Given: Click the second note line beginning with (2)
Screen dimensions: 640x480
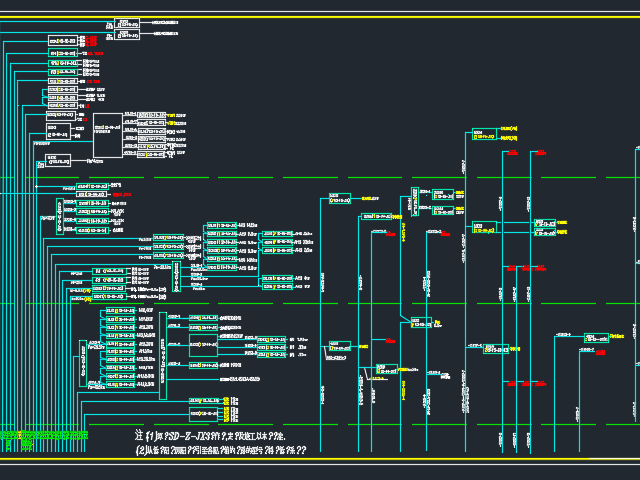Looking at the screenshot, I should (221, 450).
